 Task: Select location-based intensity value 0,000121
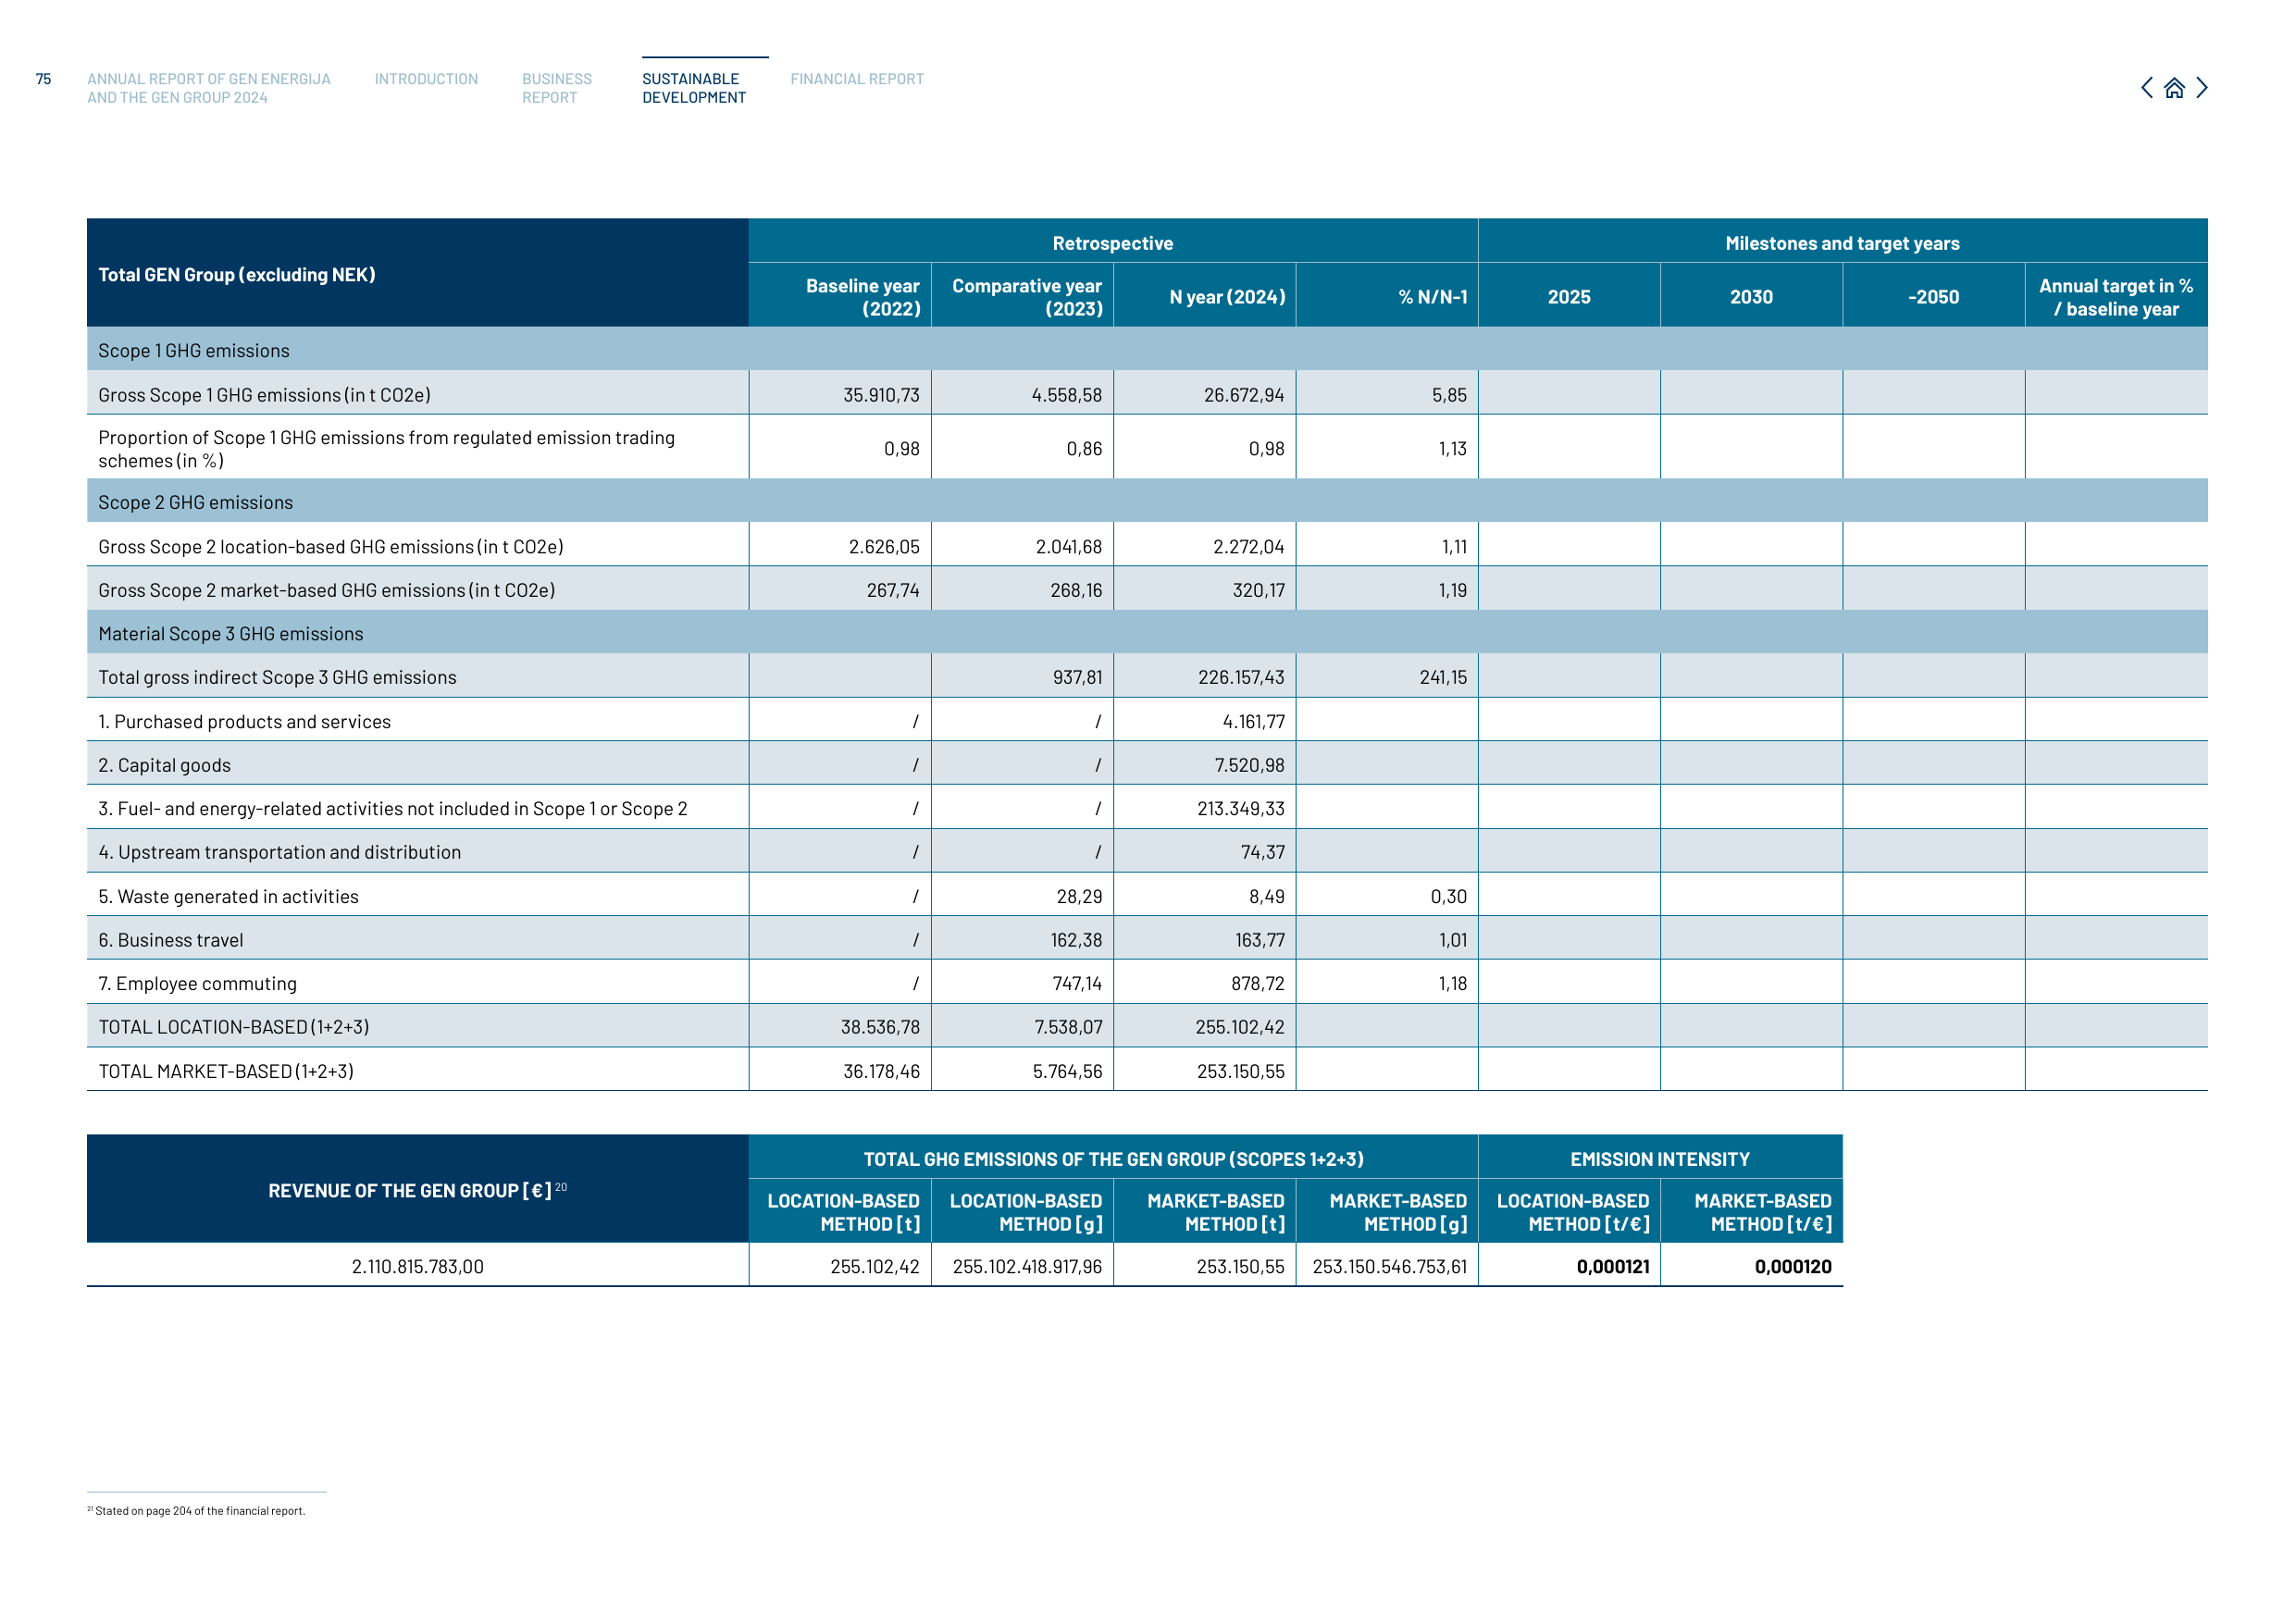coord(1613,1266)
